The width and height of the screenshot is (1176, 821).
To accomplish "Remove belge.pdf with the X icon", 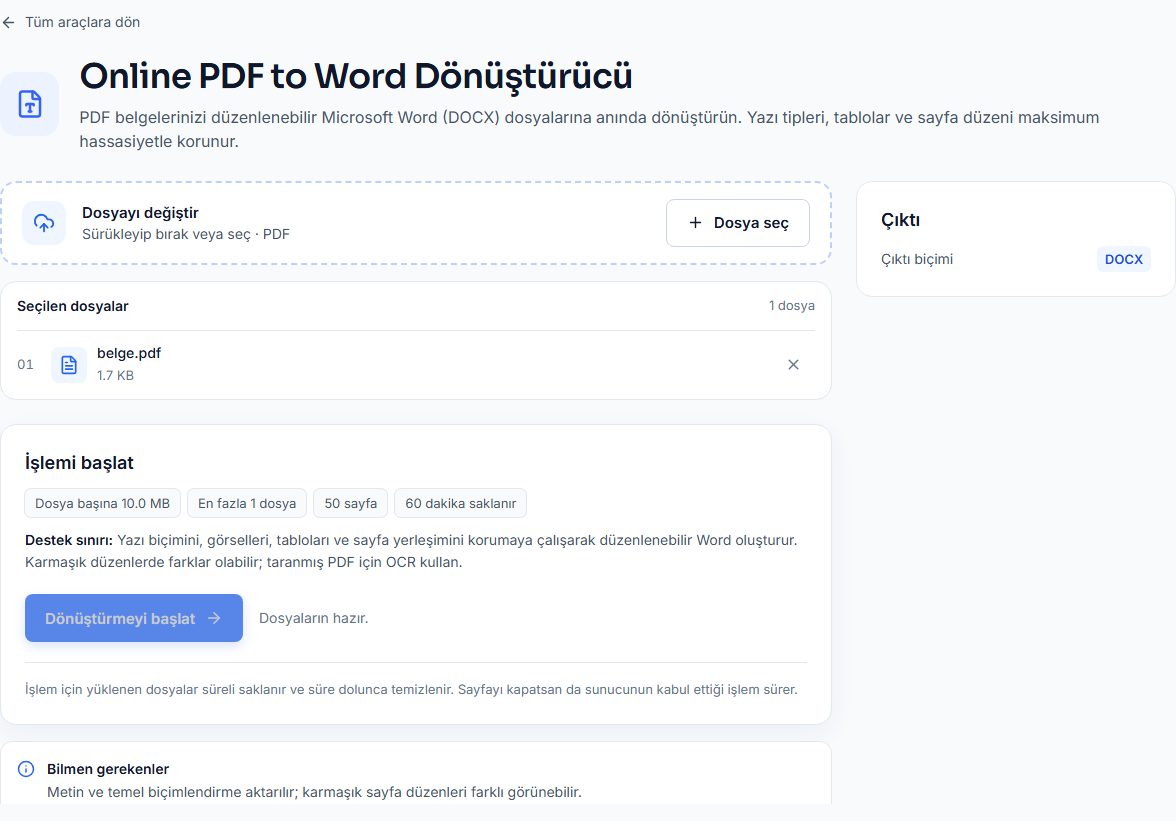I will 793,364.
